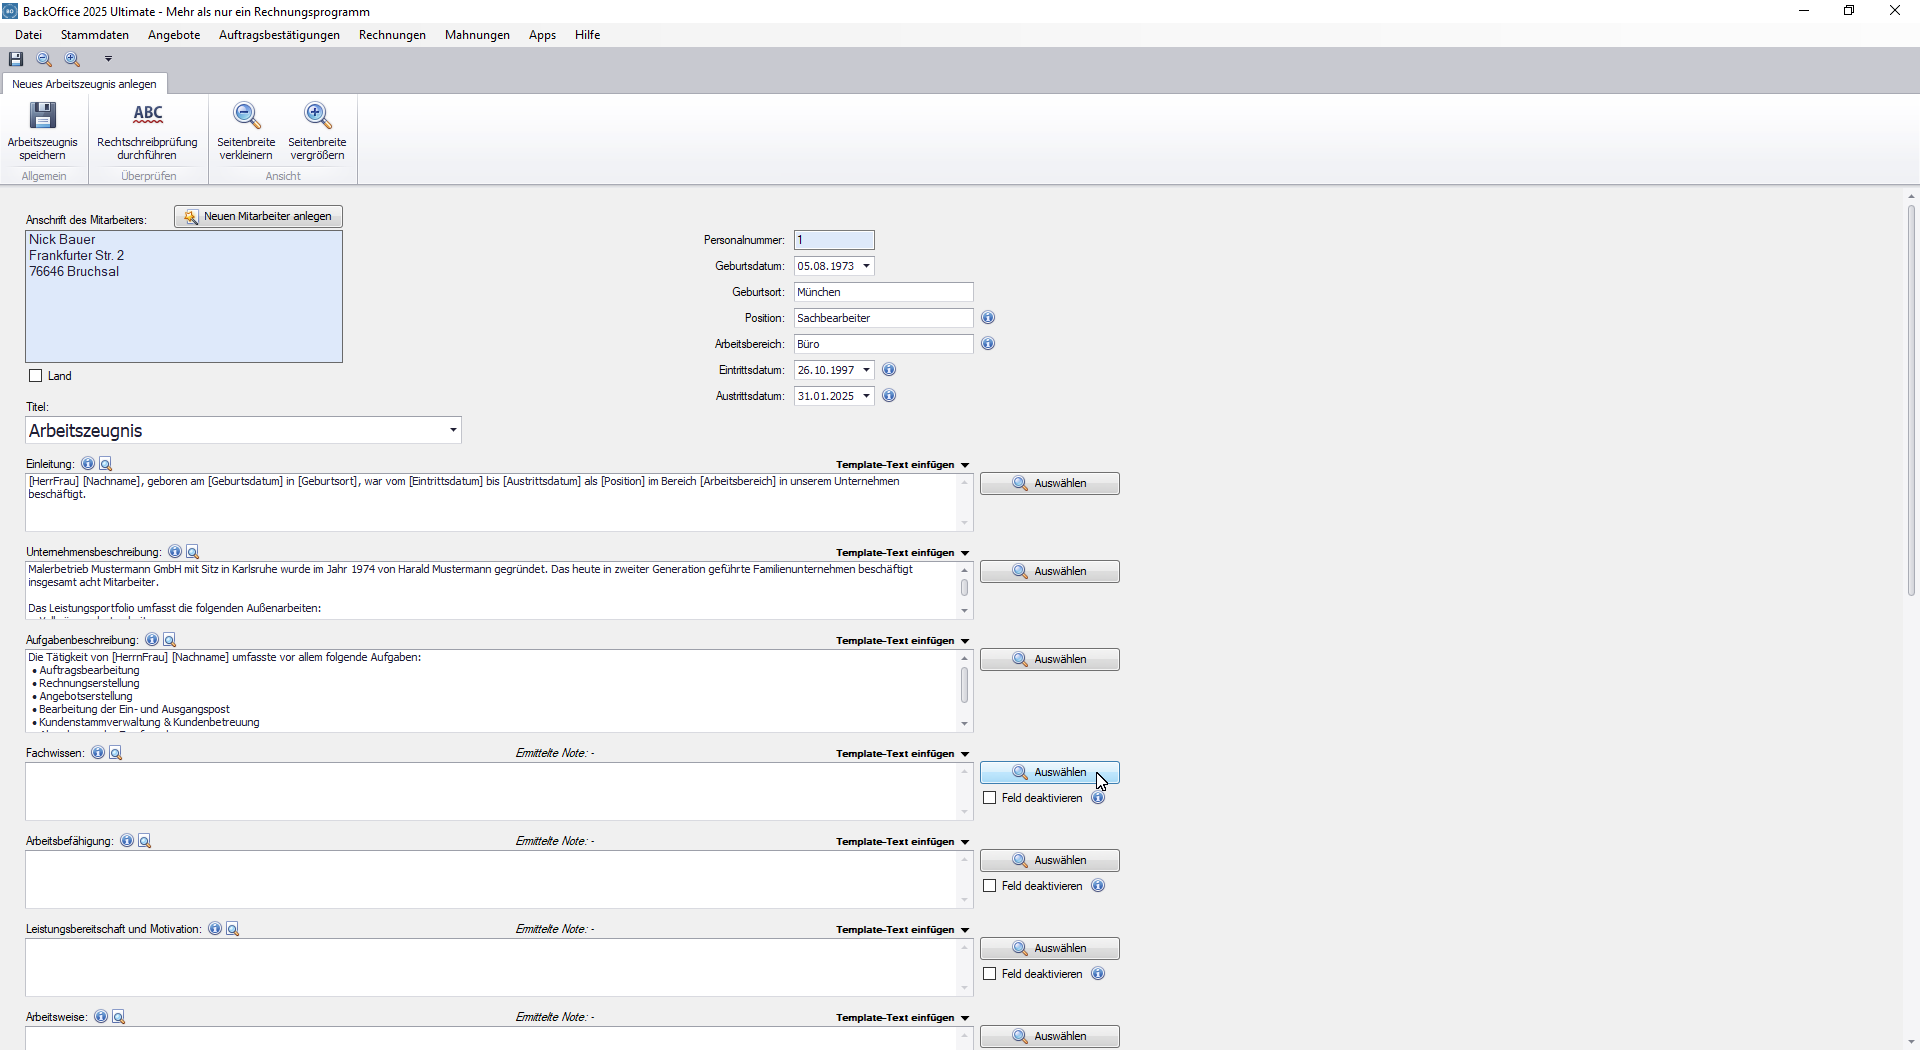The height and width of the screenshot is (1050, 1920).
Task: Click the small zoom-in icon in quick access toolbar
Action: point(72,59)
